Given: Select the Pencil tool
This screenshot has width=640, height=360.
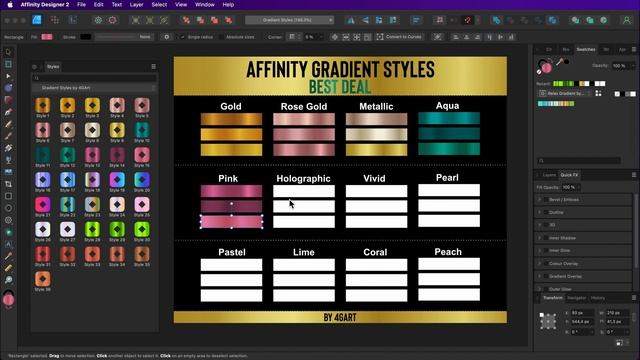Looking at the screenshot, I should click(x=8, y=124).
